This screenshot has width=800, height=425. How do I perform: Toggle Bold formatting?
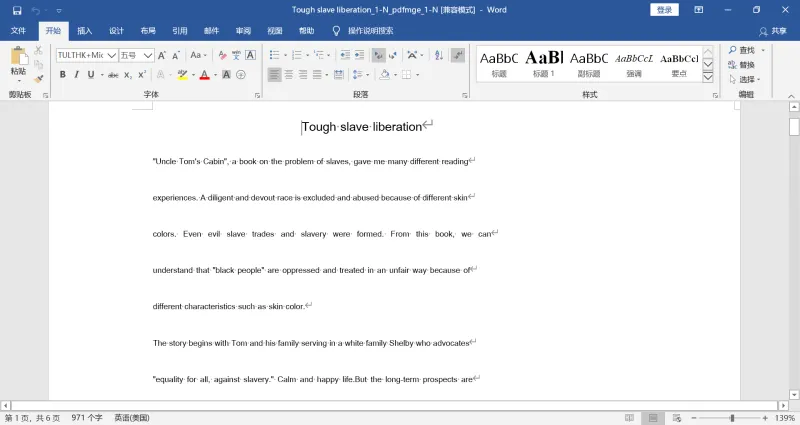pos(63,75)
